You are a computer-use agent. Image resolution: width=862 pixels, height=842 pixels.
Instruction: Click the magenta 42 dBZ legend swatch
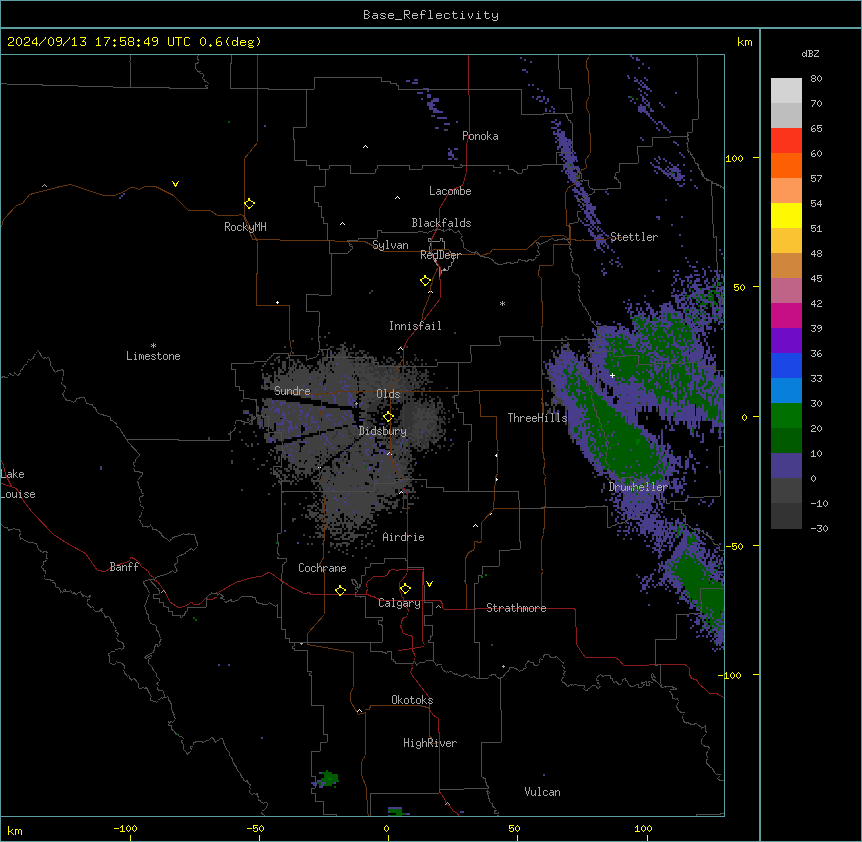(786, 315)
